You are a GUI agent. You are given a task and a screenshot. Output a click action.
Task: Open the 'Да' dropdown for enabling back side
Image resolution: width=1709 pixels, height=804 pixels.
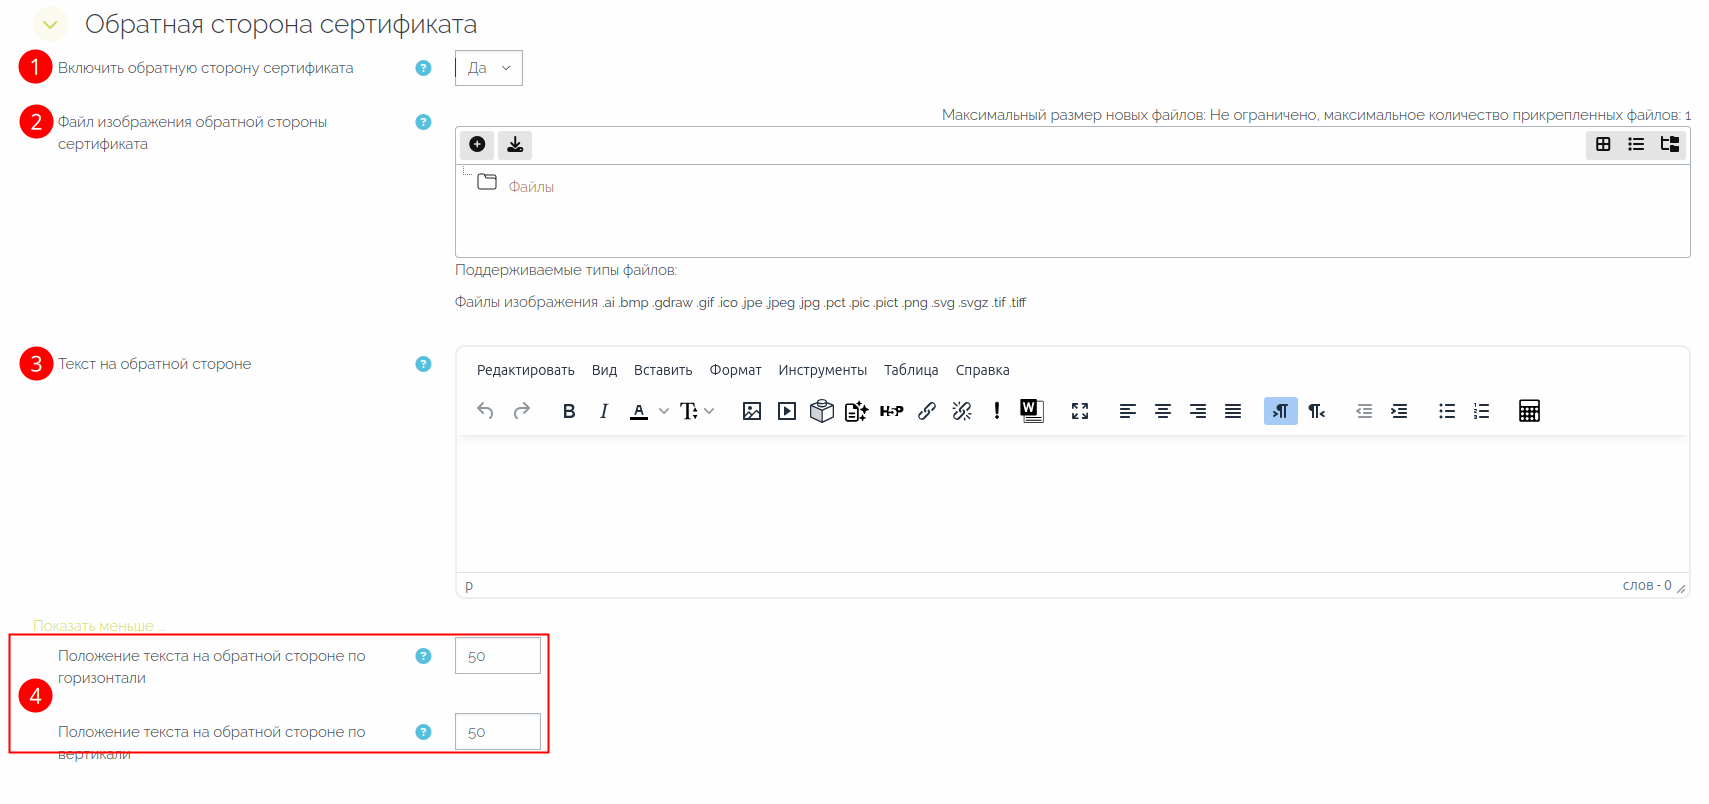(x=488, y=68)
